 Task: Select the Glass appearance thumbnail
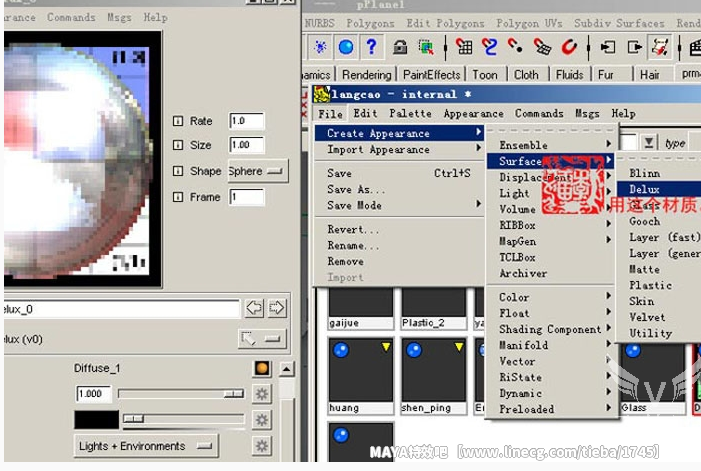(x=652, y=379)
